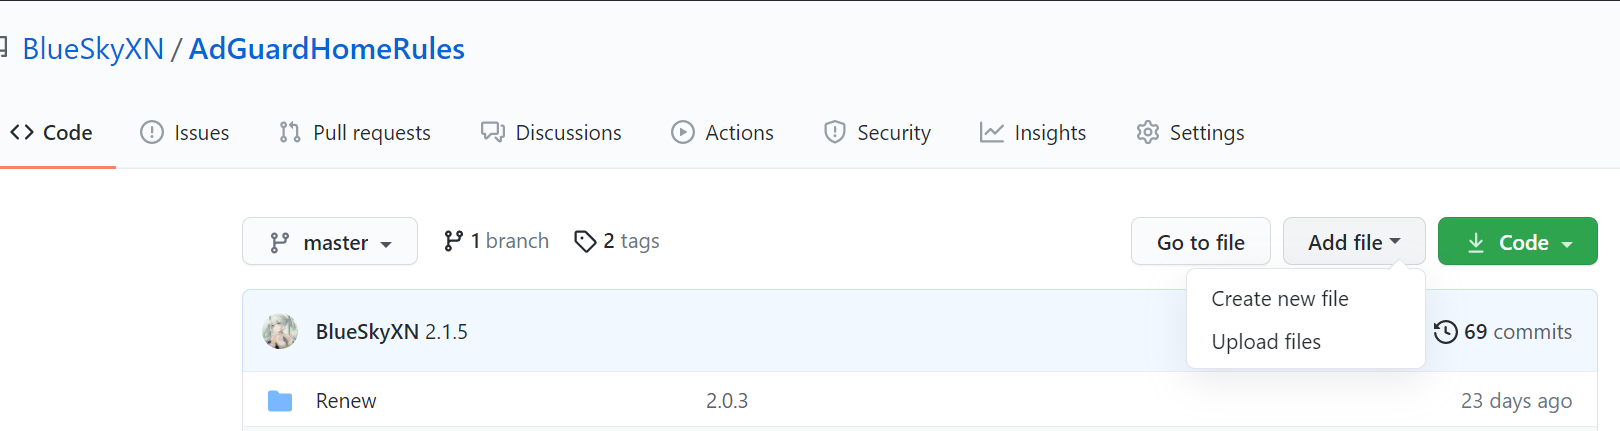Click the Discussions speech bubble icon

pyautogui.click(x=493, y=132)
